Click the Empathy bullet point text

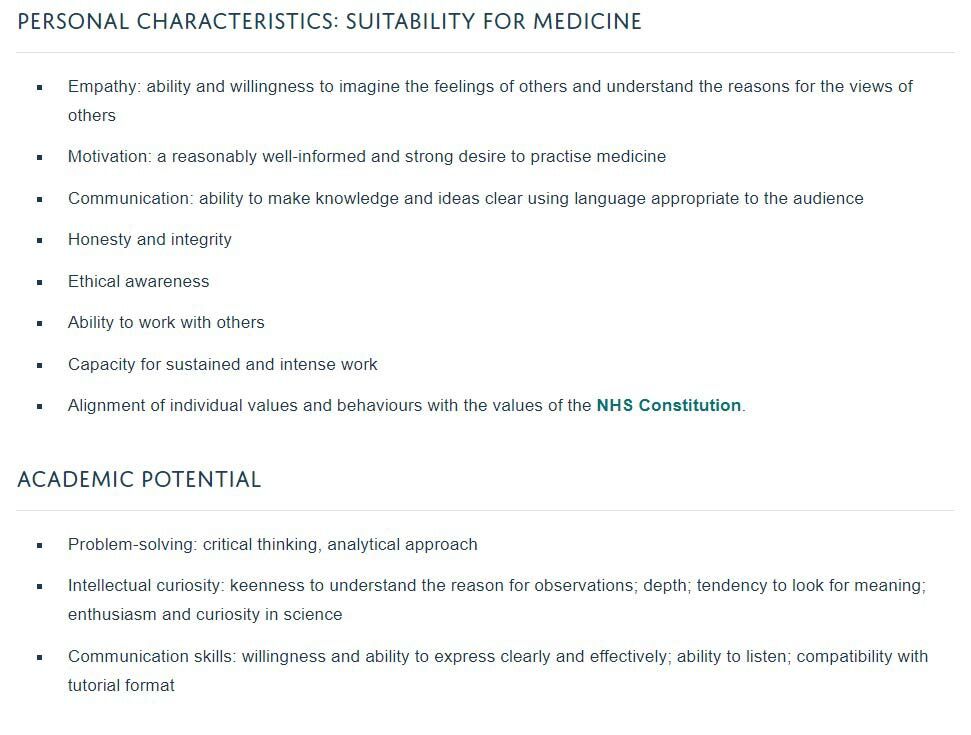490,87
